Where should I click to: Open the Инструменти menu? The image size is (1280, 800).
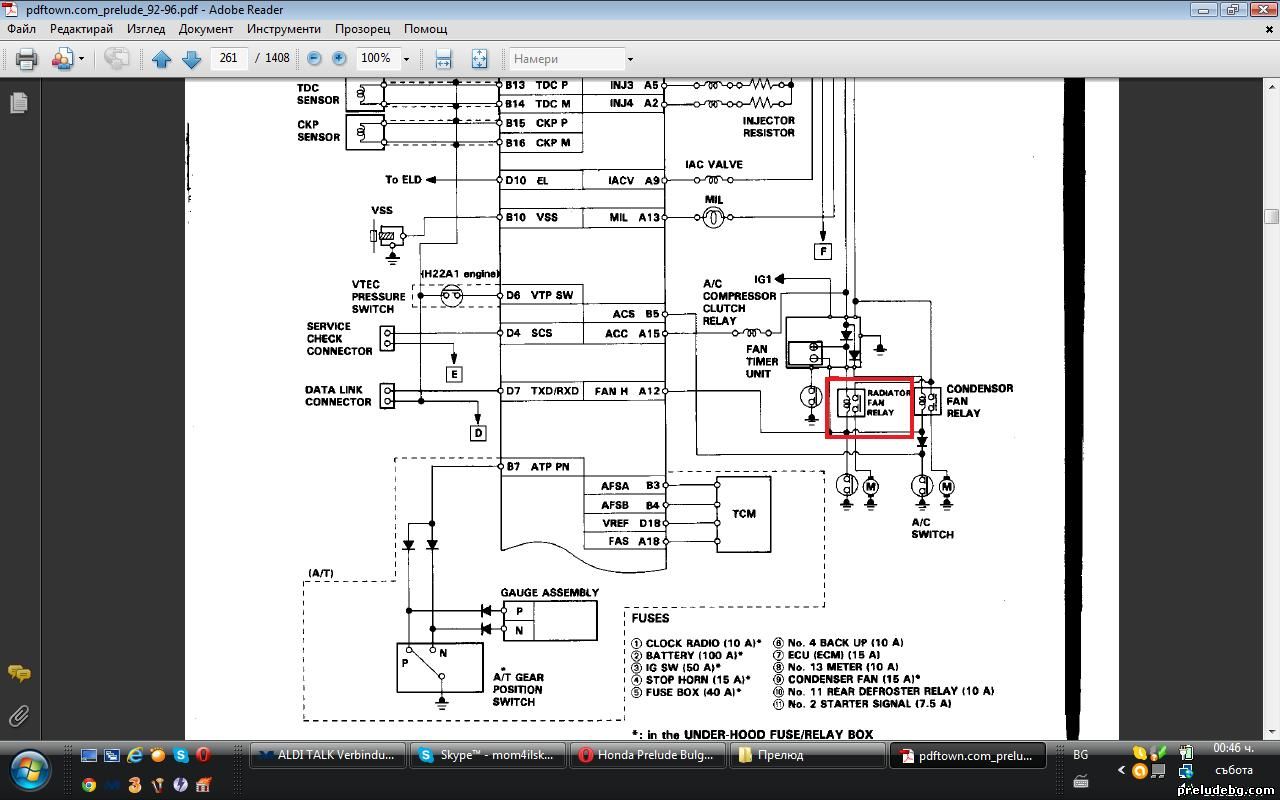click(284, 29)
